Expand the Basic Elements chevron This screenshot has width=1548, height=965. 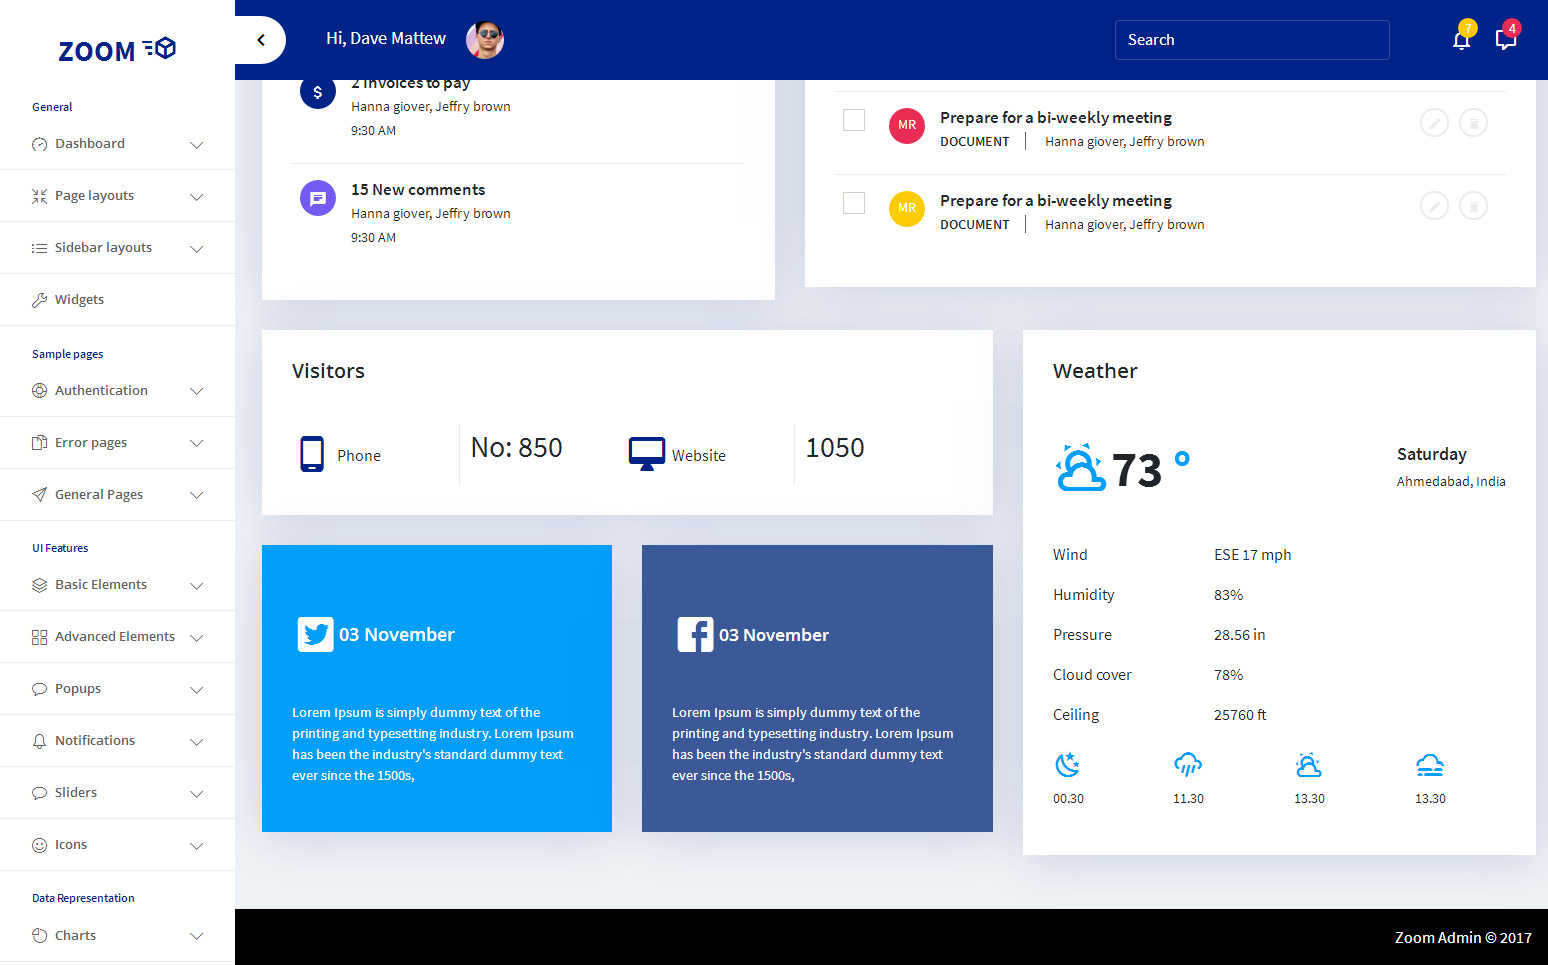(197, 586)
